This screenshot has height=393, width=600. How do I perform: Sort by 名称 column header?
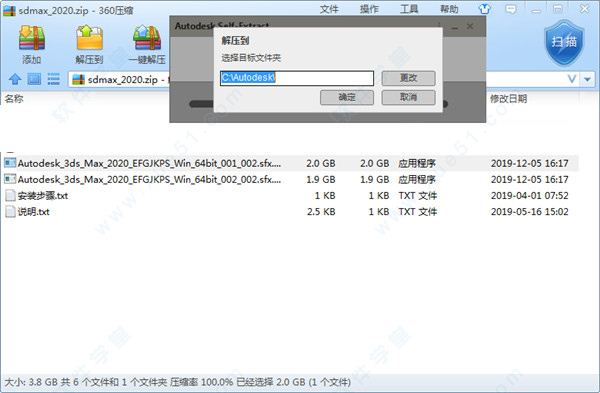[14, 99]
